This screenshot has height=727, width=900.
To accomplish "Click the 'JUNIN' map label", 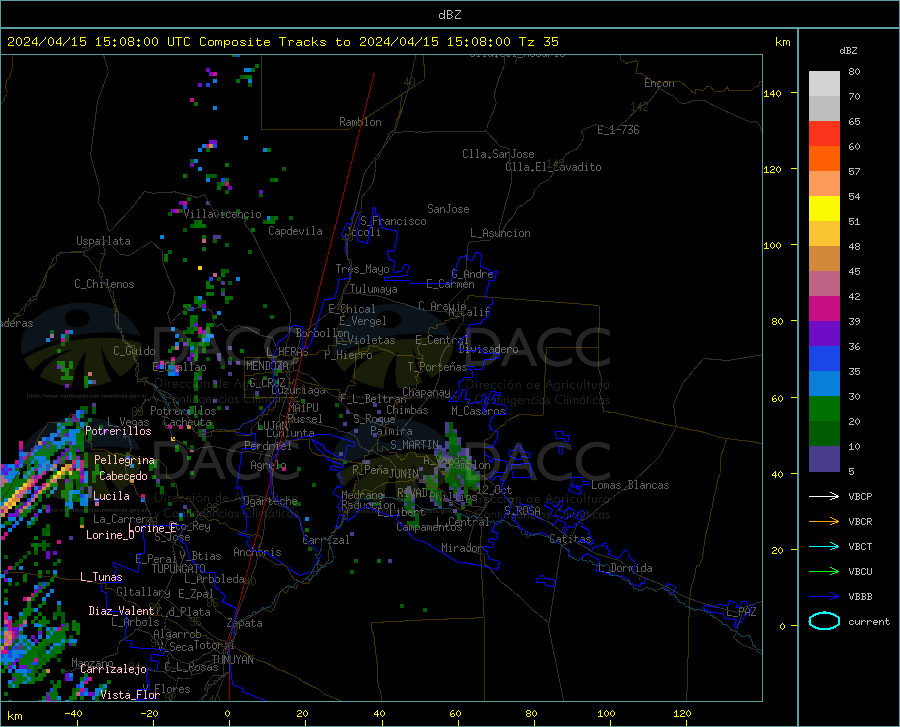I will 404,474.
